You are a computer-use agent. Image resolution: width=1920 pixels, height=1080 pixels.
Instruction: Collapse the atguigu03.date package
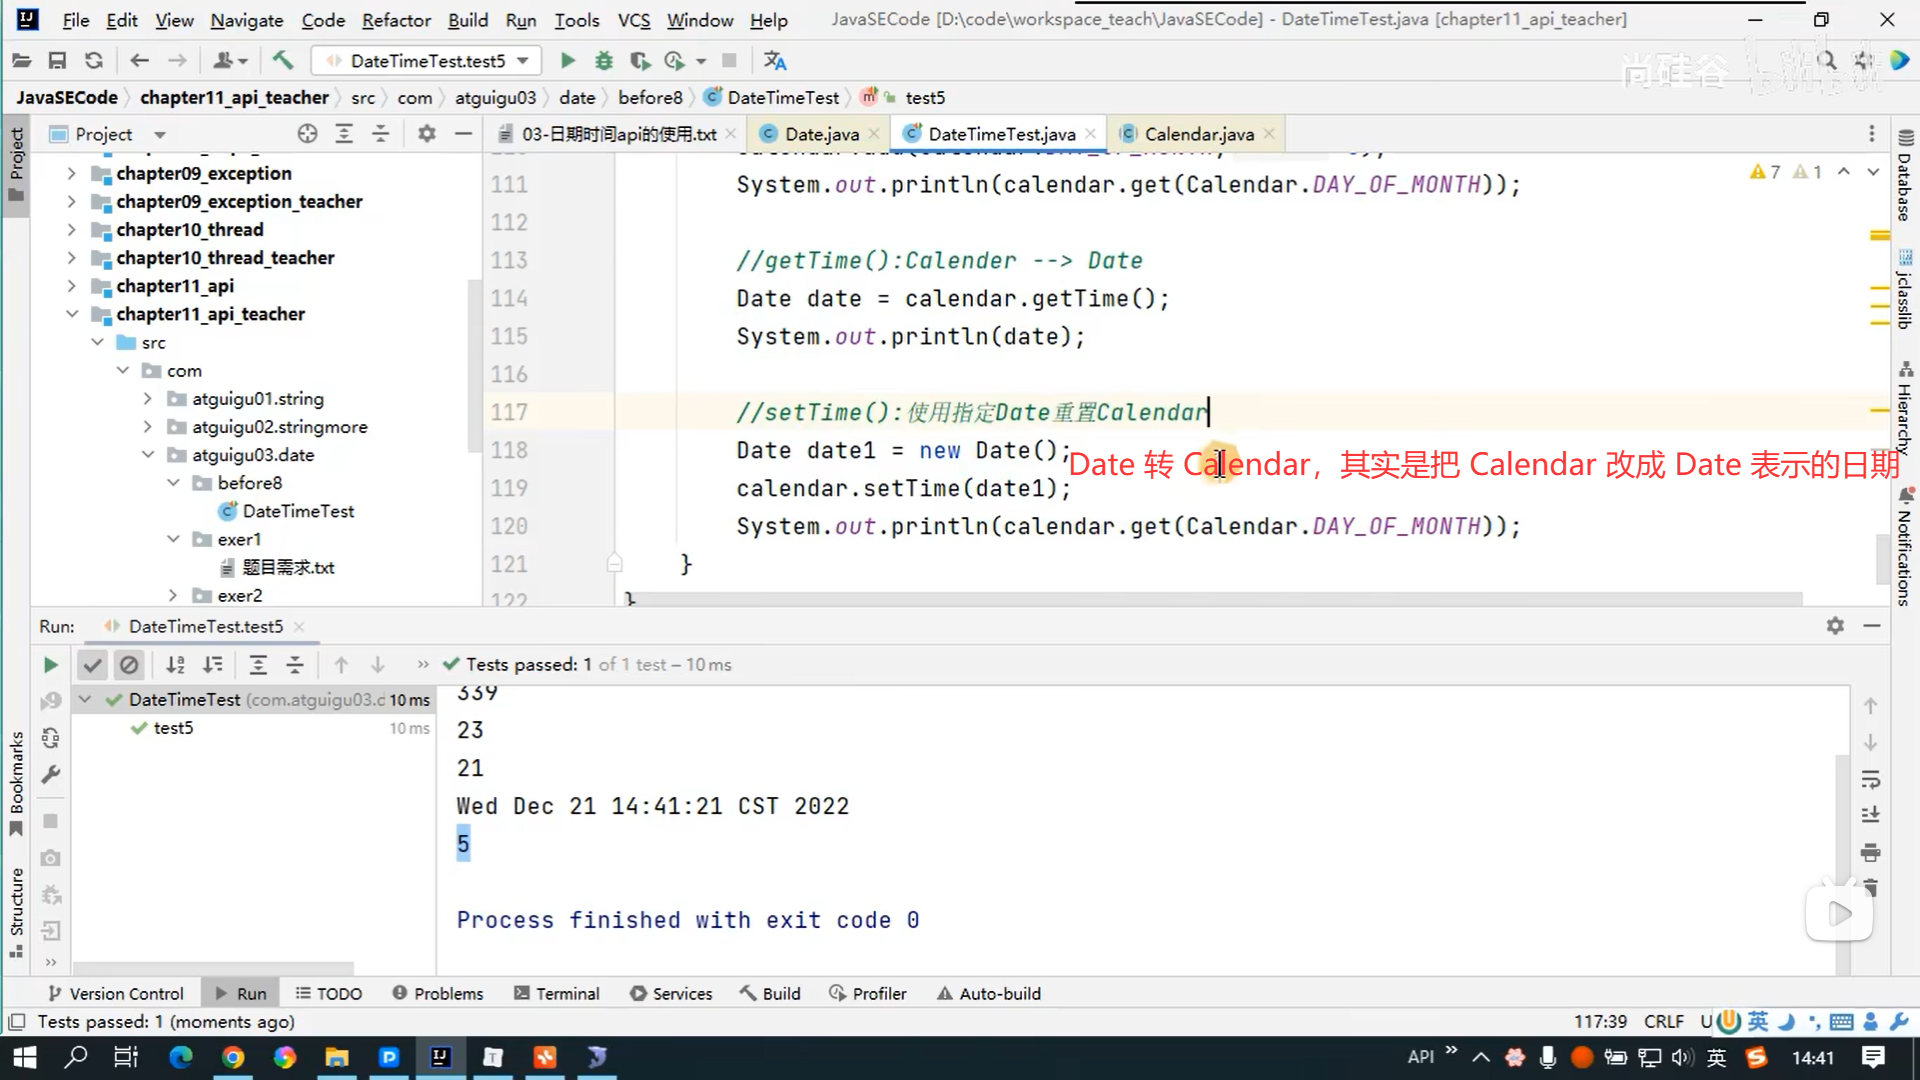point(148,455)
